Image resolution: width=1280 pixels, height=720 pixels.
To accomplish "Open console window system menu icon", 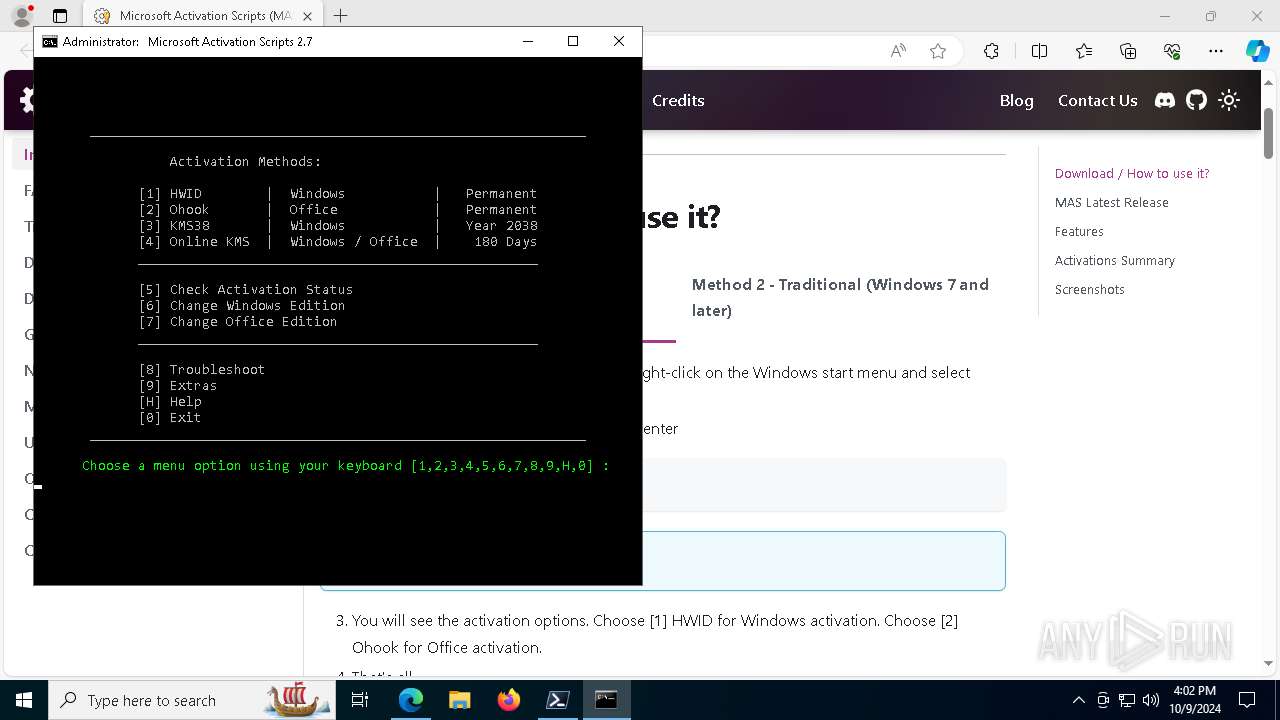I will pos(49,41).
